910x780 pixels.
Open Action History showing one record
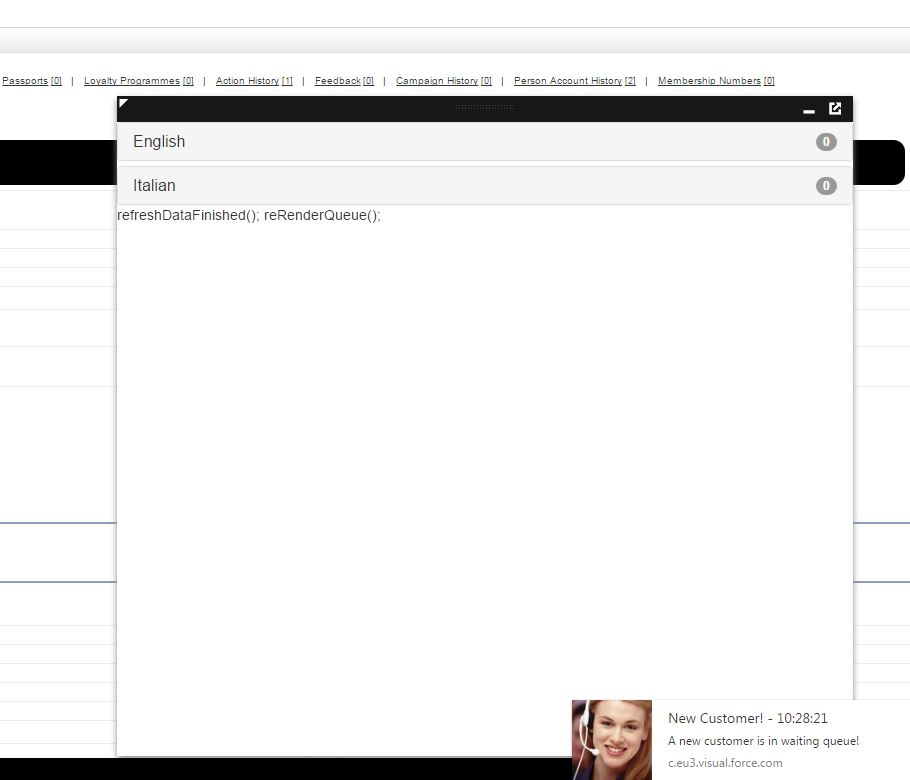pyautogui.click(x=248, y=81)
